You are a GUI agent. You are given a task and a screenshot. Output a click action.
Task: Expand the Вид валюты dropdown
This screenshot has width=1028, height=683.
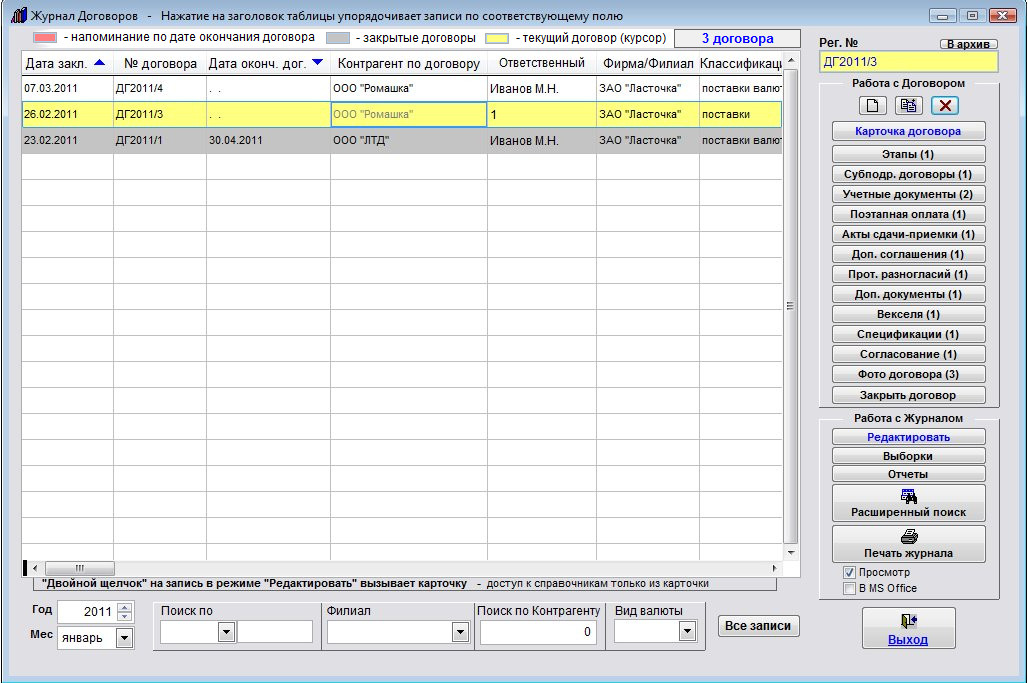tap(687, 631)
